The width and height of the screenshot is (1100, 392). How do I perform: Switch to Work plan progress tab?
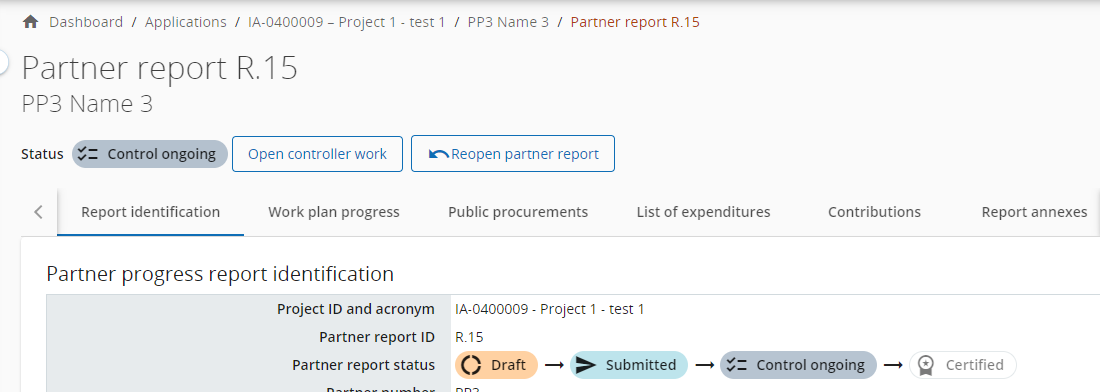(x=334, y=212)
